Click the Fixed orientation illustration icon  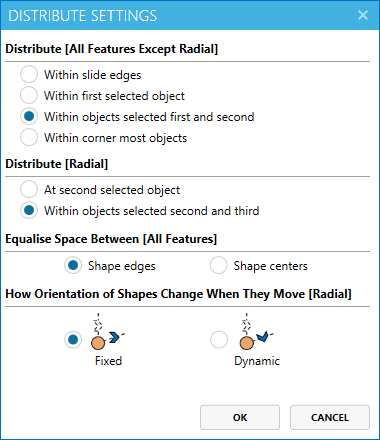[x=108, y=332]
